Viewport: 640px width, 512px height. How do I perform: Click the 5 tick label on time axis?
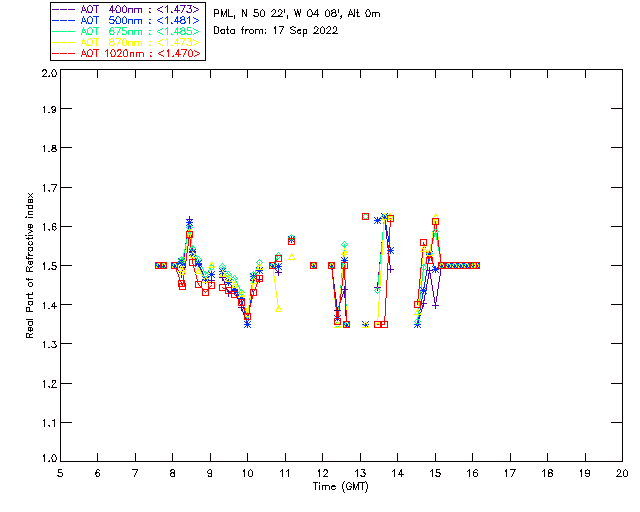60,473
